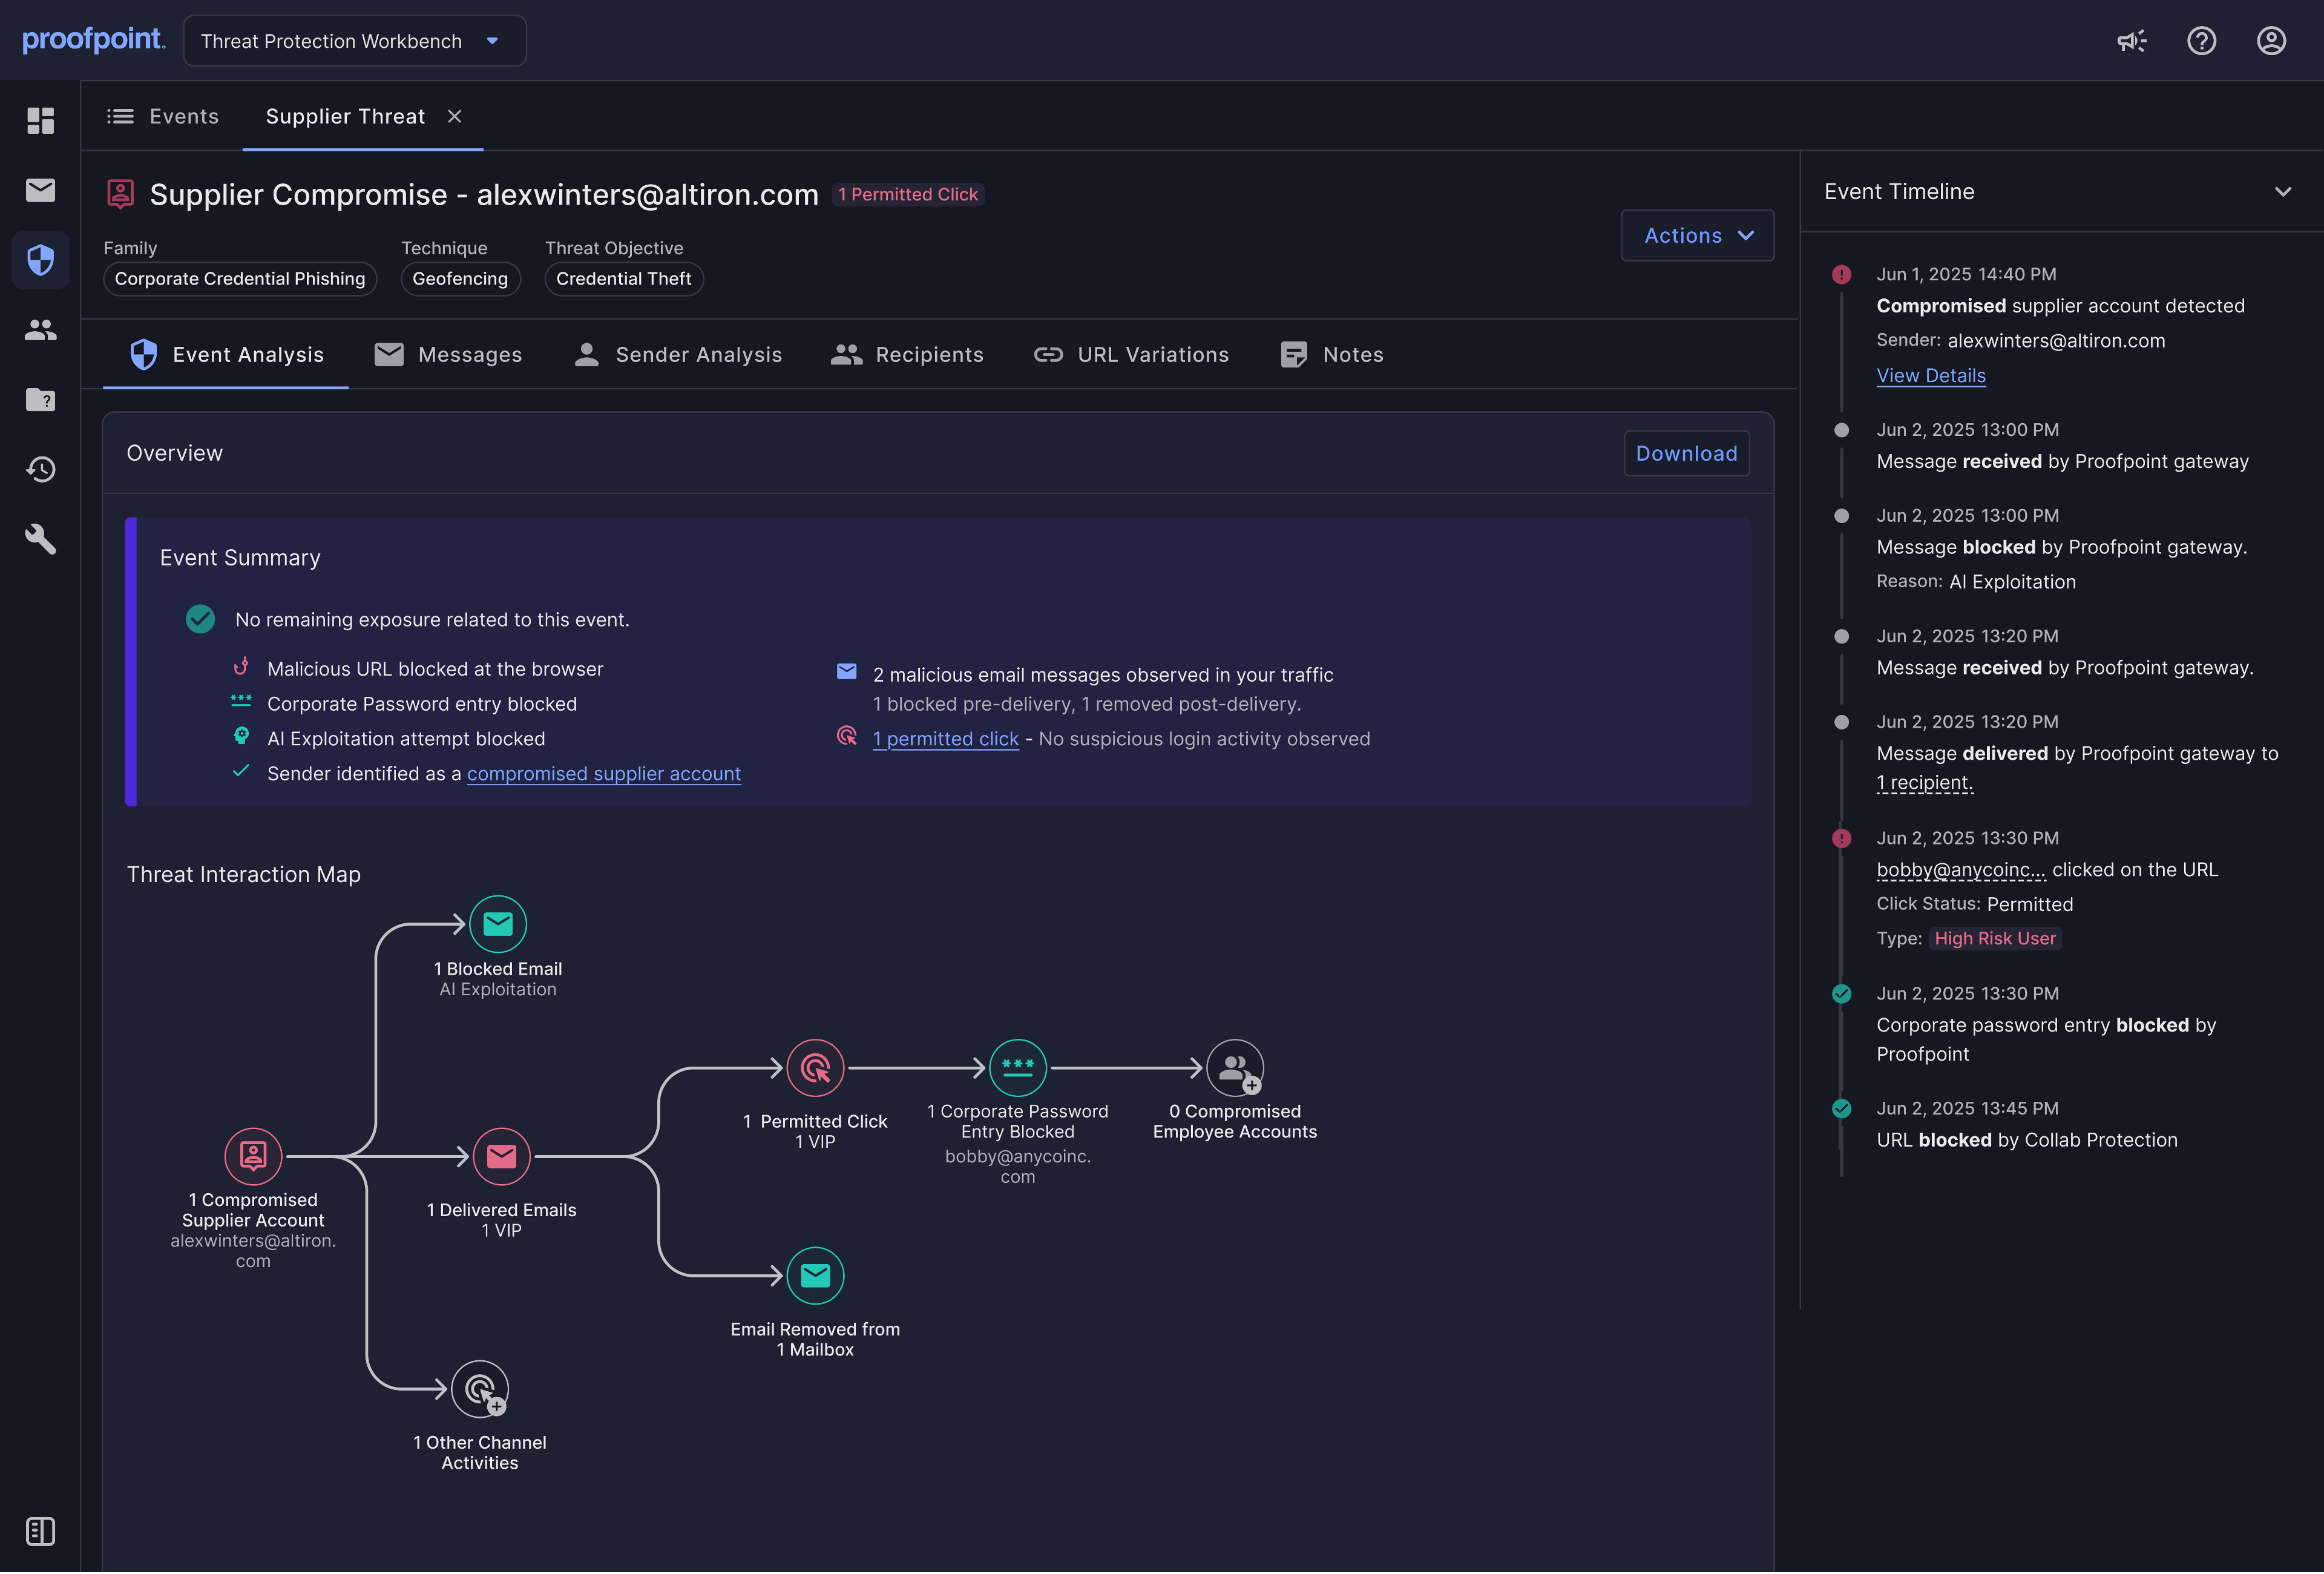
Task: Click the Download button in Overview
Action: point(1686,453)
